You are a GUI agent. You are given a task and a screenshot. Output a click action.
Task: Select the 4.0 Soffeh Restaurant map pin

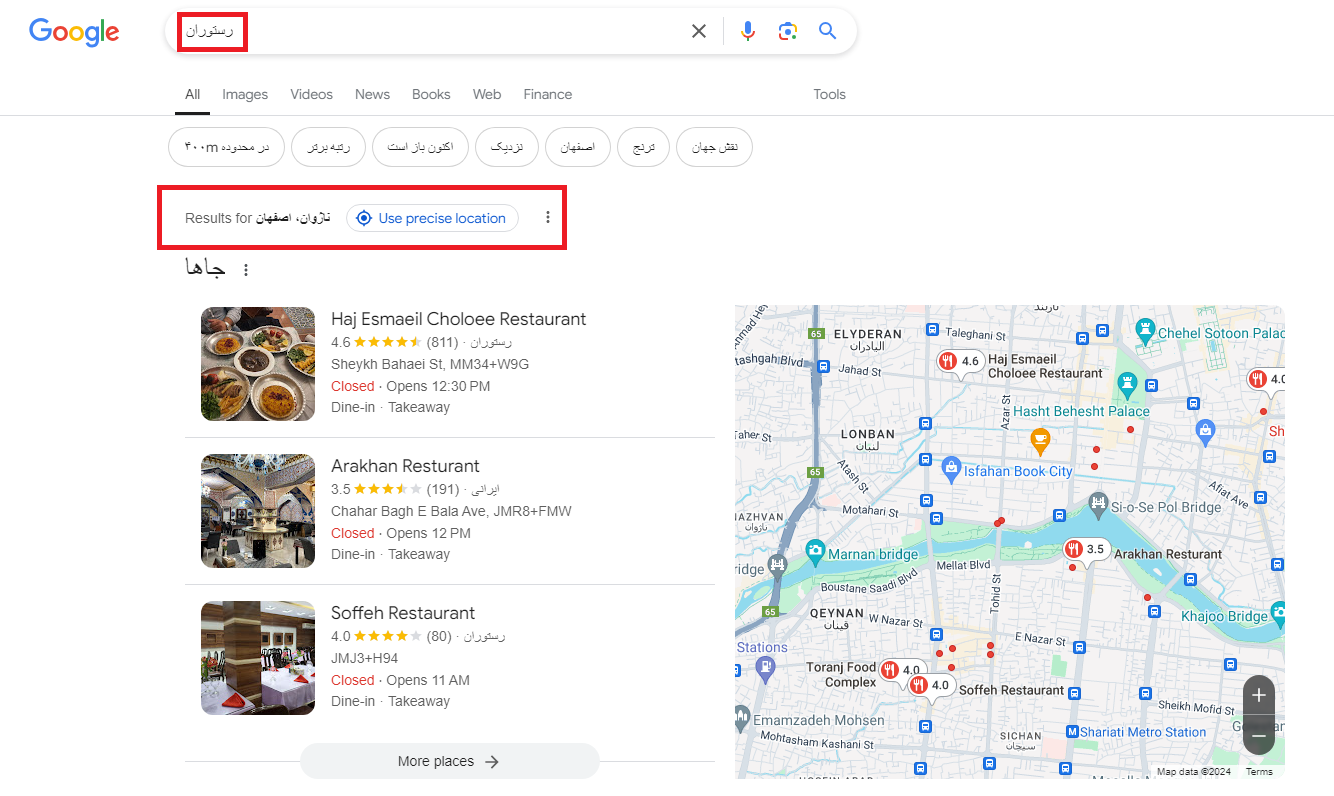(x=931, y=686)
